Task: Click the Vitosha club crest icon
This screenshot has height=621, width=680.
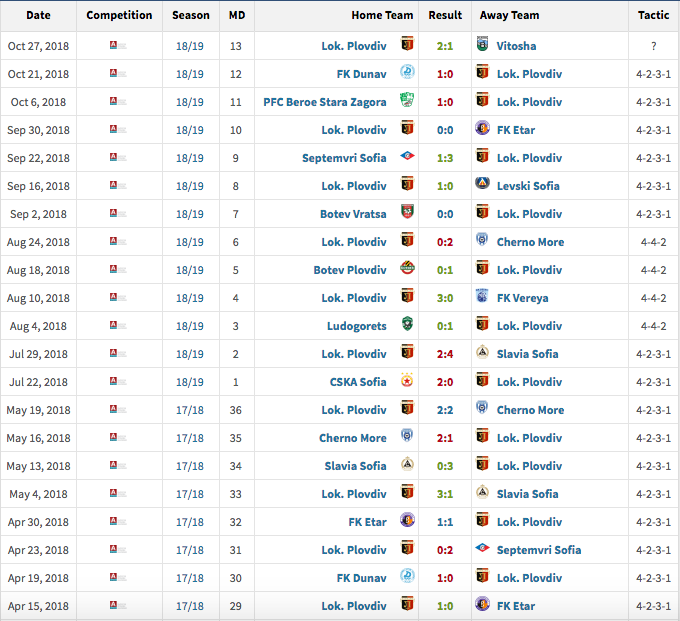Action: click(482, 46)
